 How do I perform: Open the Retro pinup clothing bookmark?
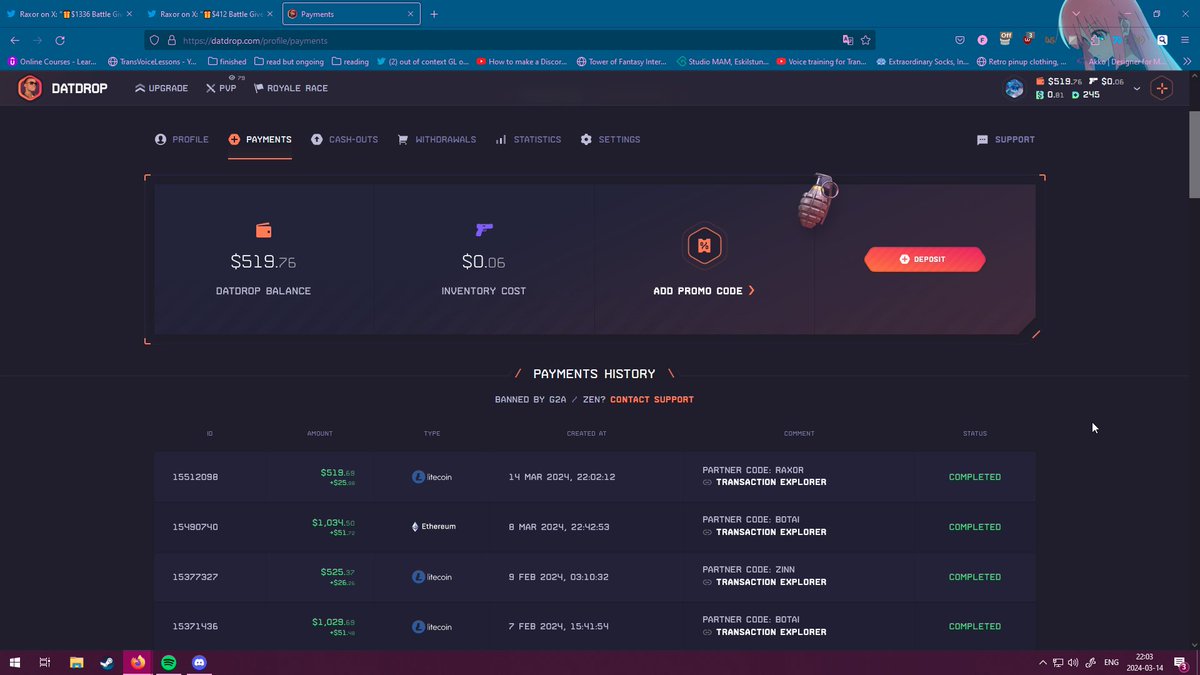pyautogui.click(x=1020, y=61)
